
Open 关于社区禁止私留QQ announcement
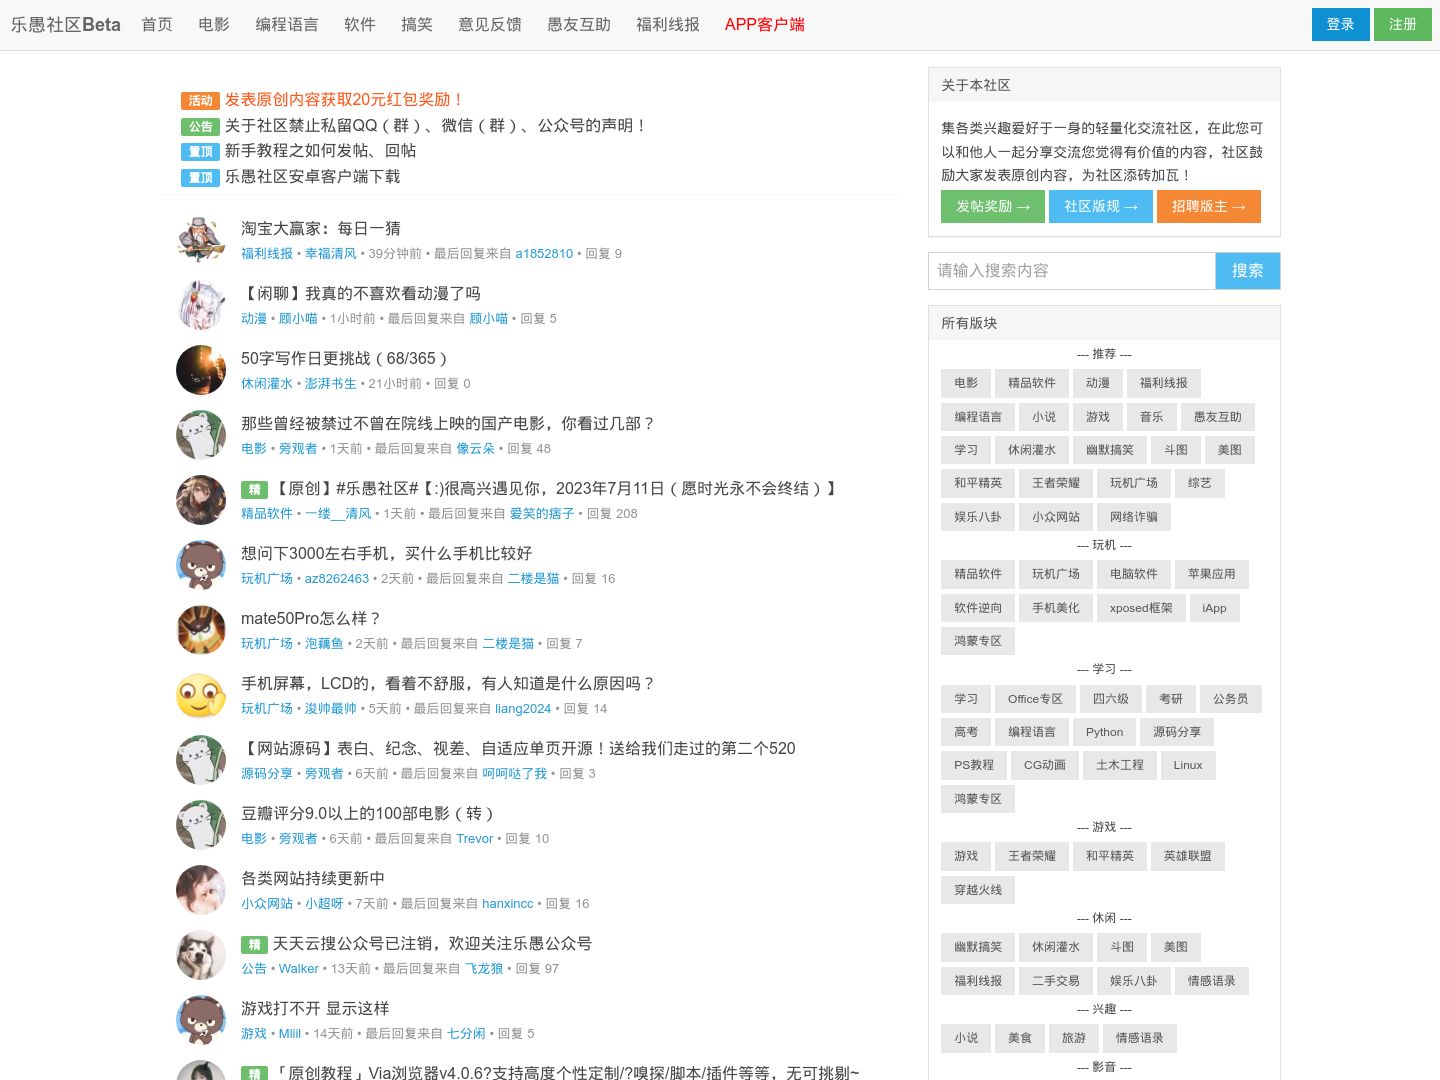pyautogui.click(x=436, y=126)
